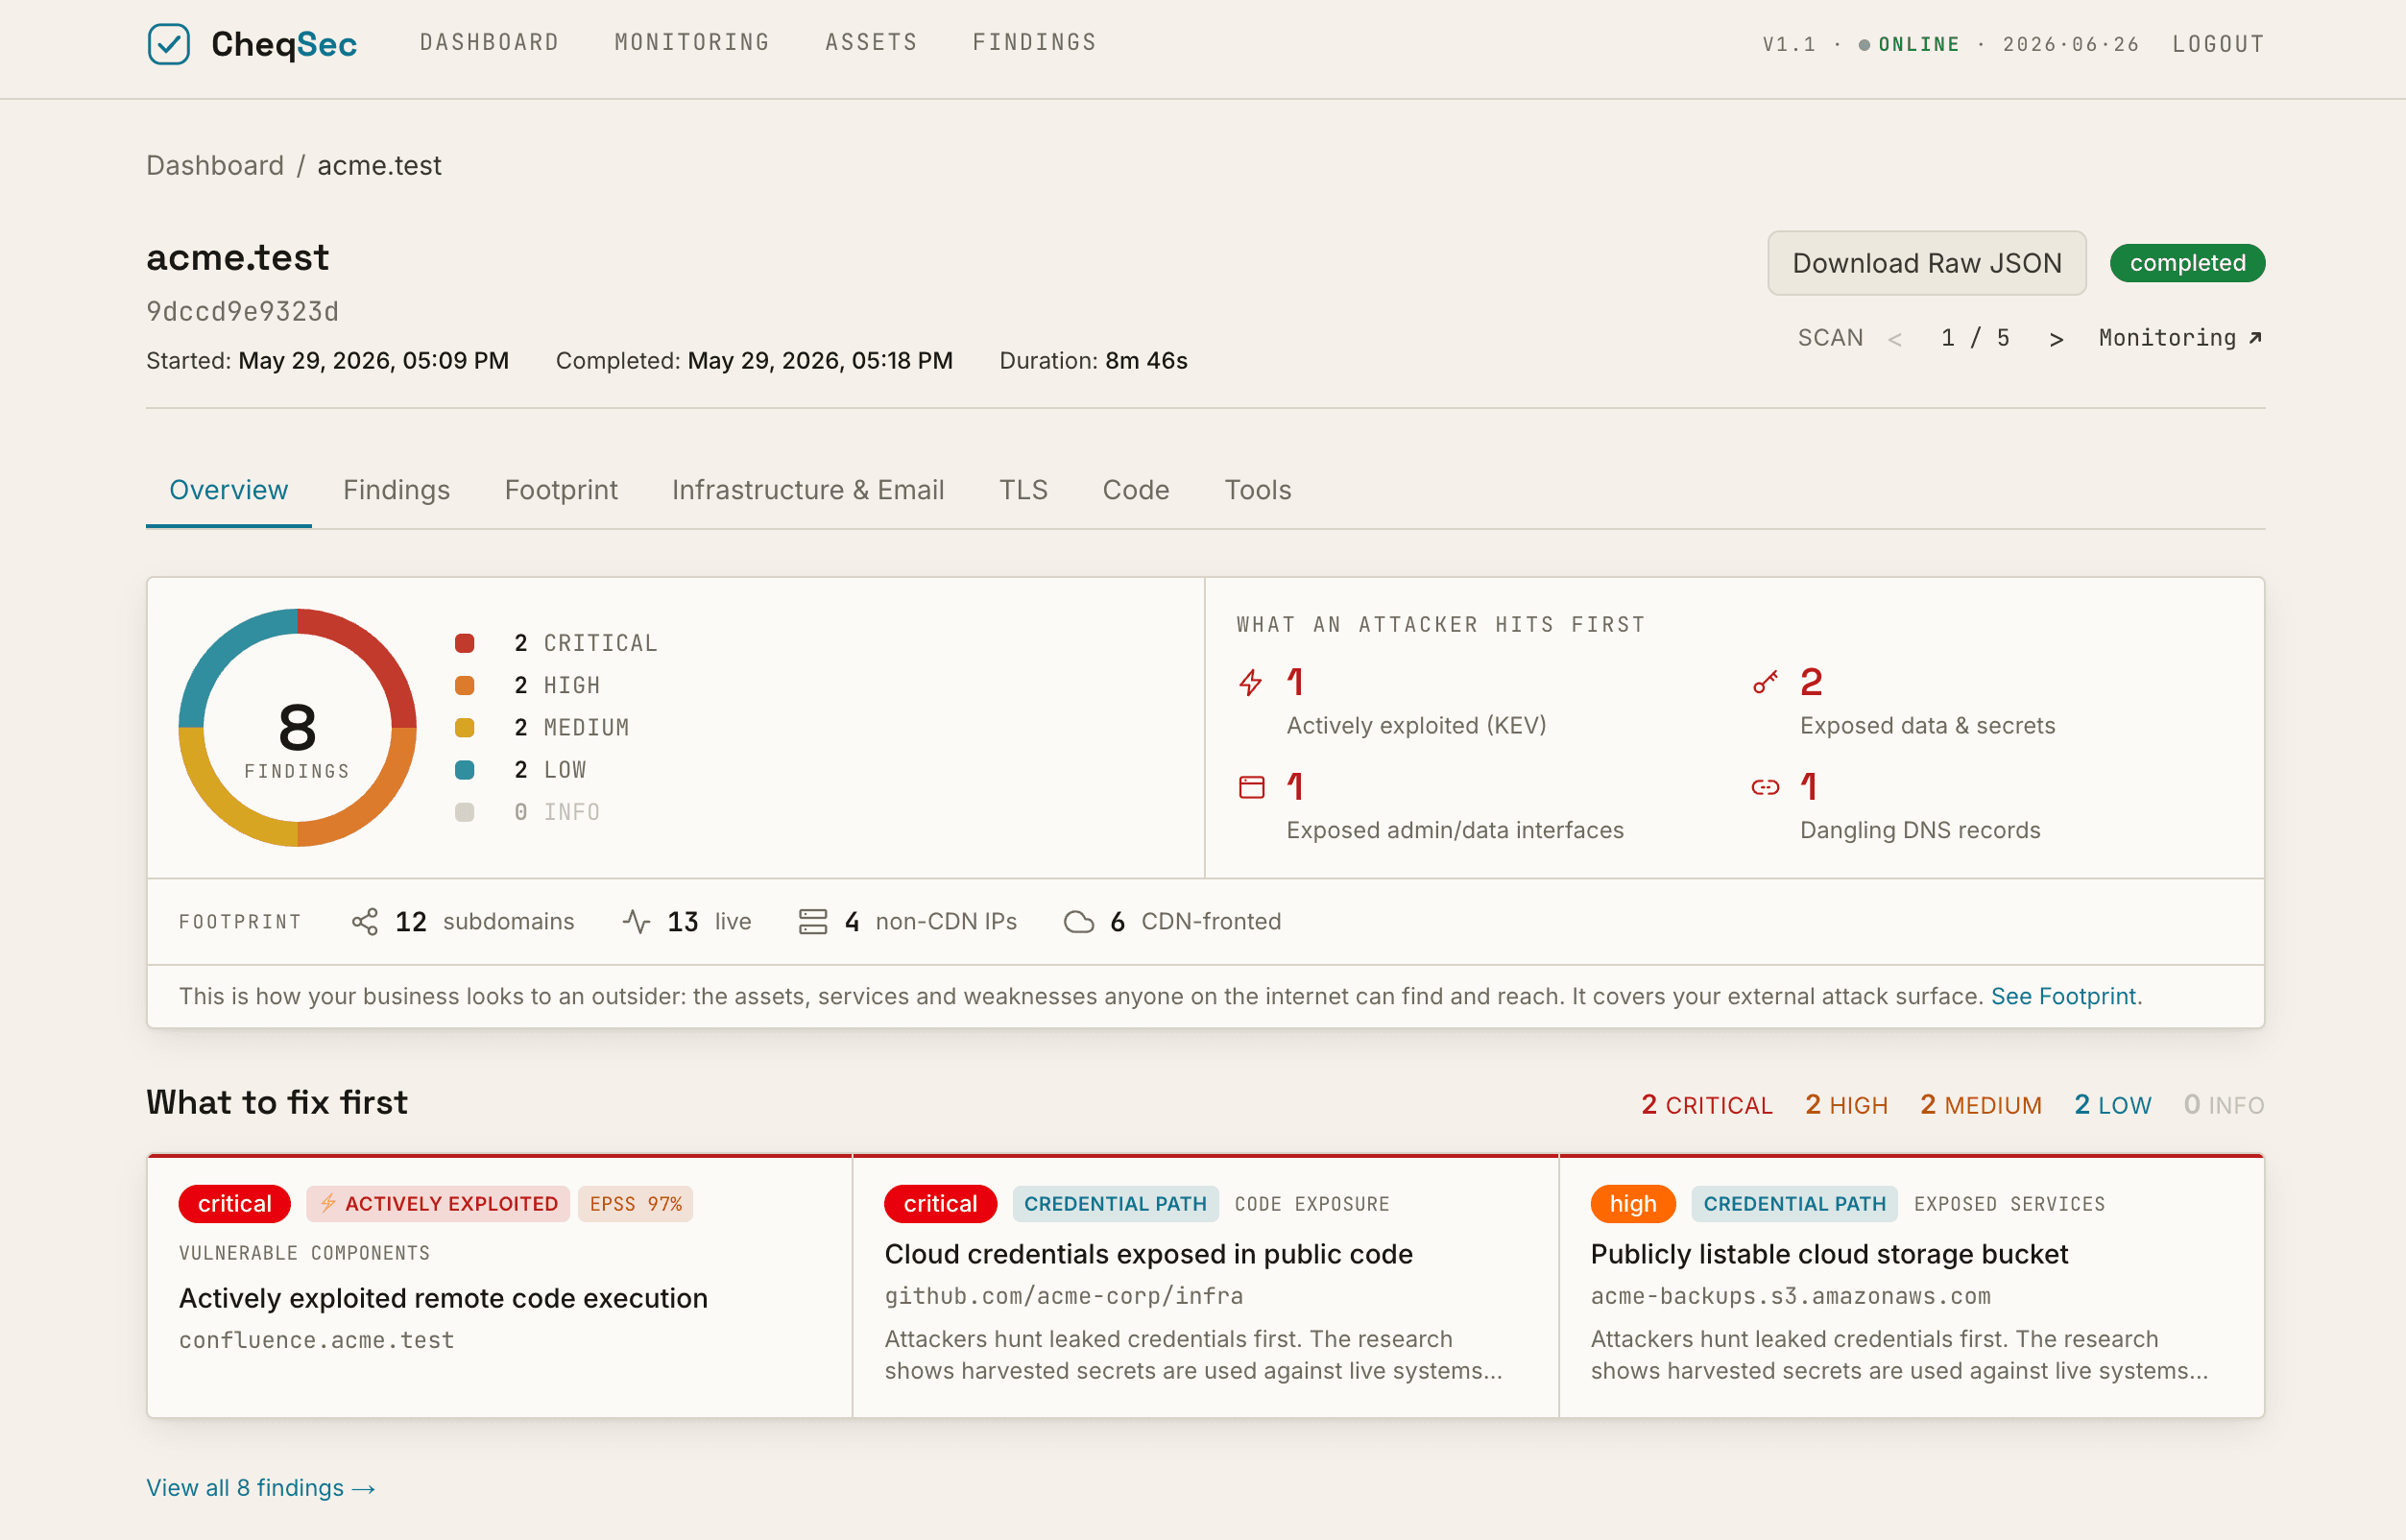Open Actively exploited remote code execution card

[x=499, y=1287]
